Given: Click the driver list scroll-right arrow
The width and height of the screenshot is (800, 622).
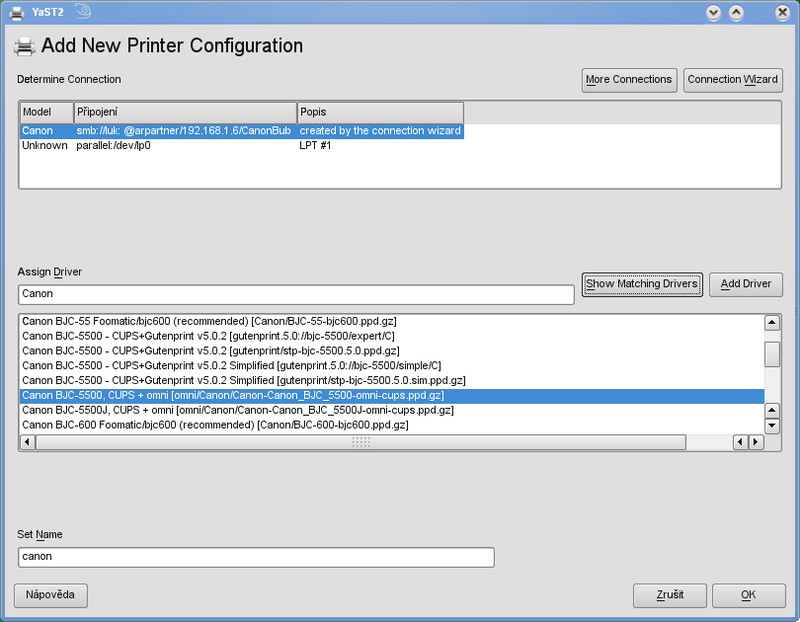Looking at the screenshot, I should pyautogui.click(x=756, y=442).
